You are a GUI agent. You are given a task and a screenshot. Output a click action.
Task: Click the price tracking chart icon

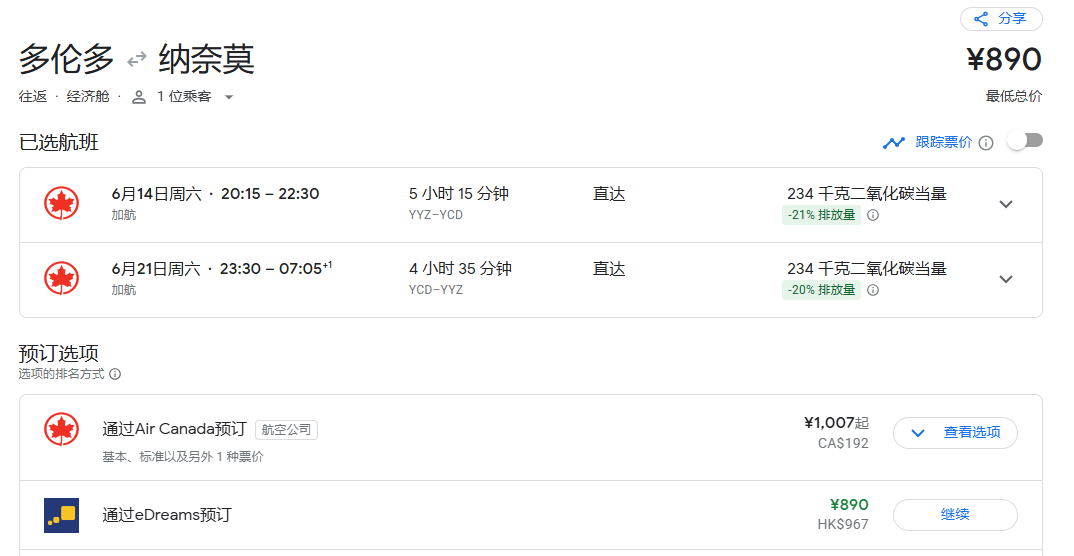click(893, 142)
